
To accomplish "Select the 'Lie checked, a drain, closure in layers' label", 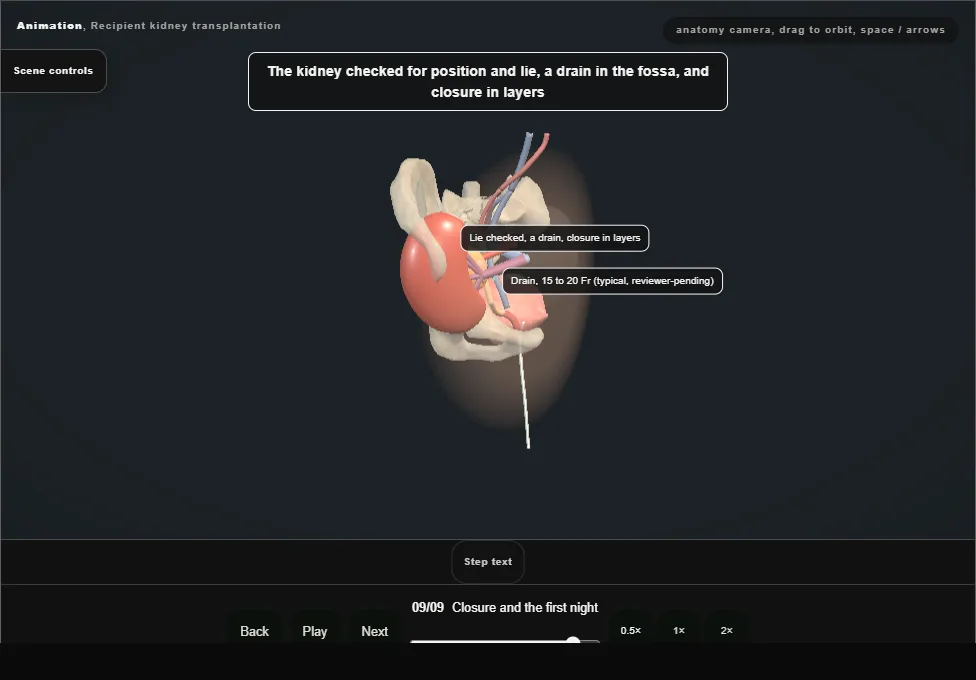I will (x=555, y=238).
